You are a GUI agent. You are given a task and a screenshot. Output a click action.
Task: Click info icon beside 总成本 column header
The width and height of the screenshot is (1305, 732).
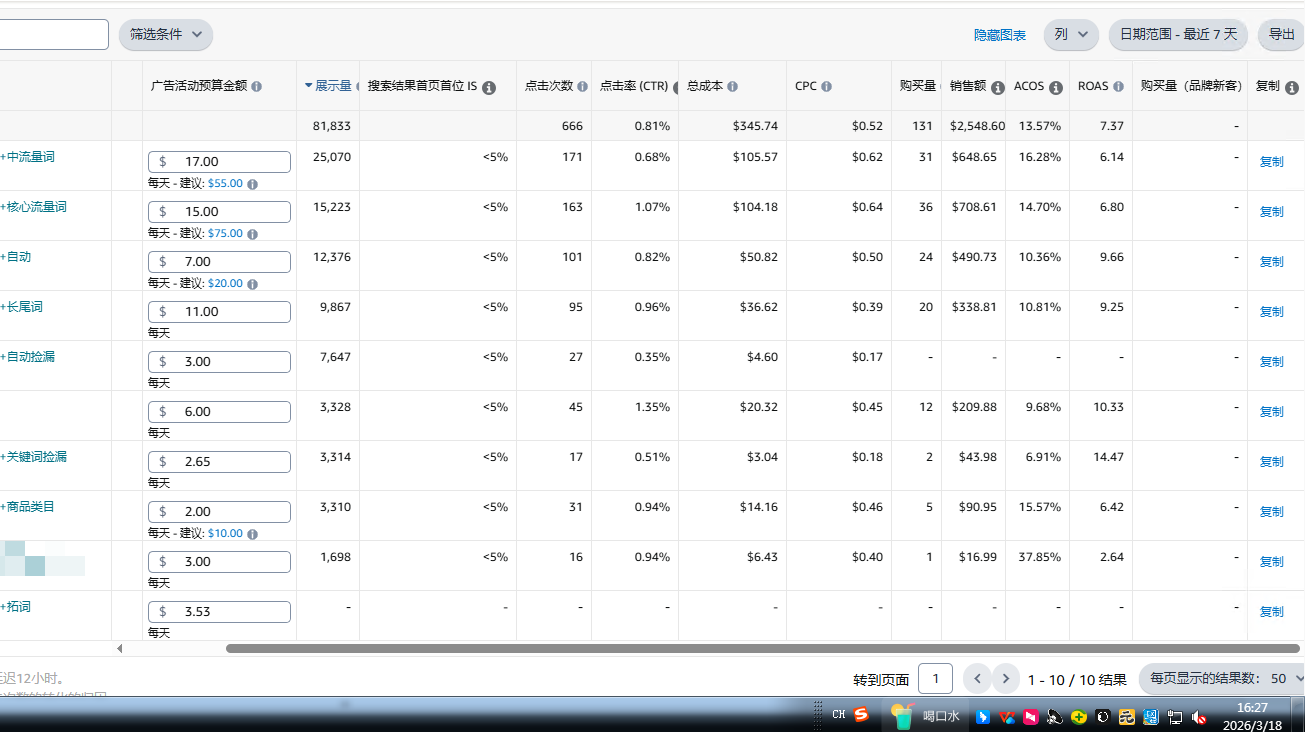point(733,87)
